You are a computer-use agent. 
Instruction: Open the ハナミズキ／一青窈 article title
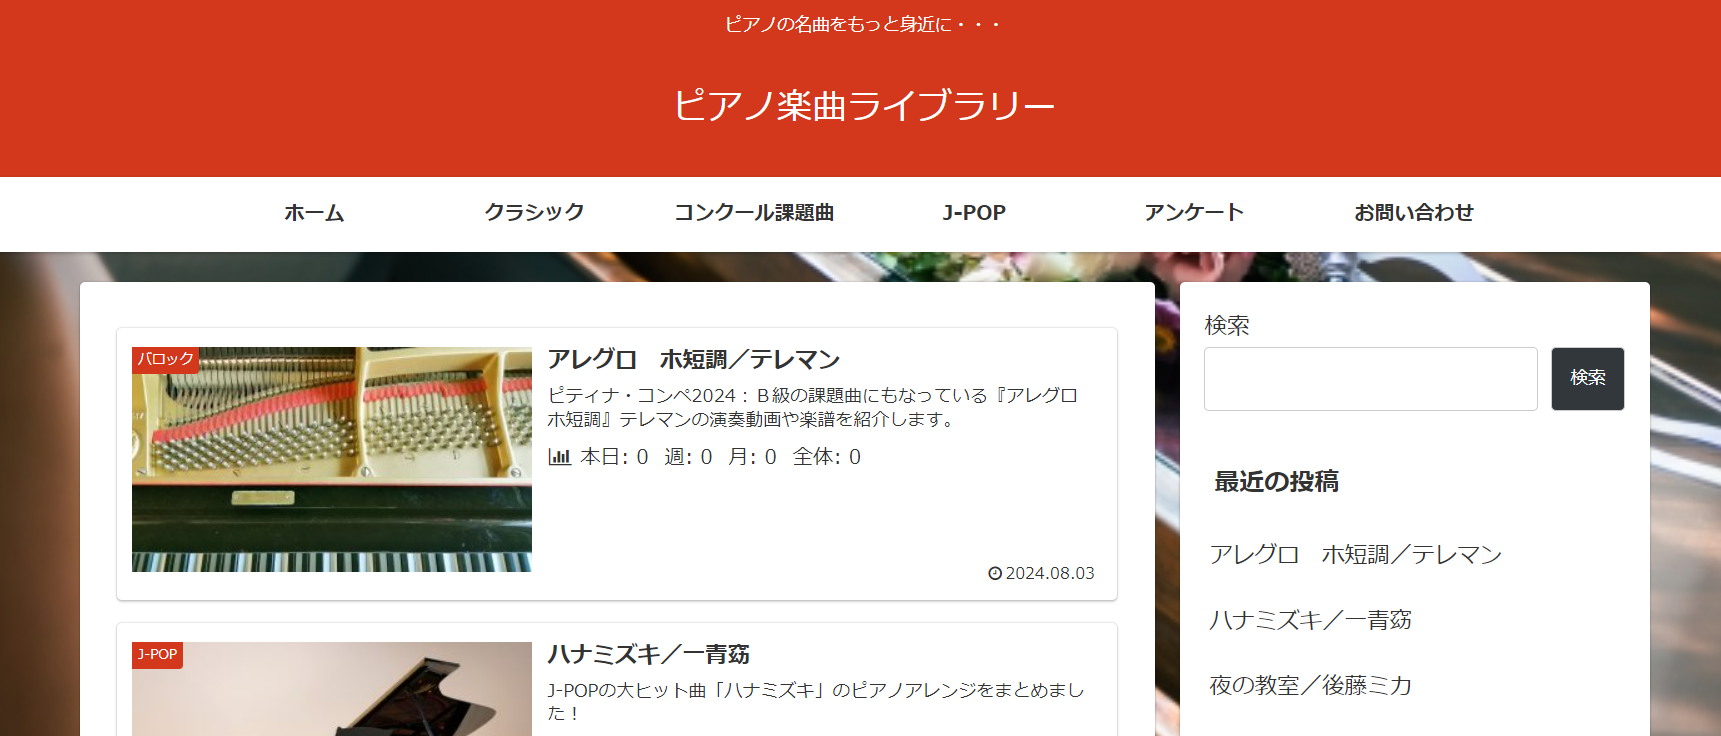coord(648,654)
